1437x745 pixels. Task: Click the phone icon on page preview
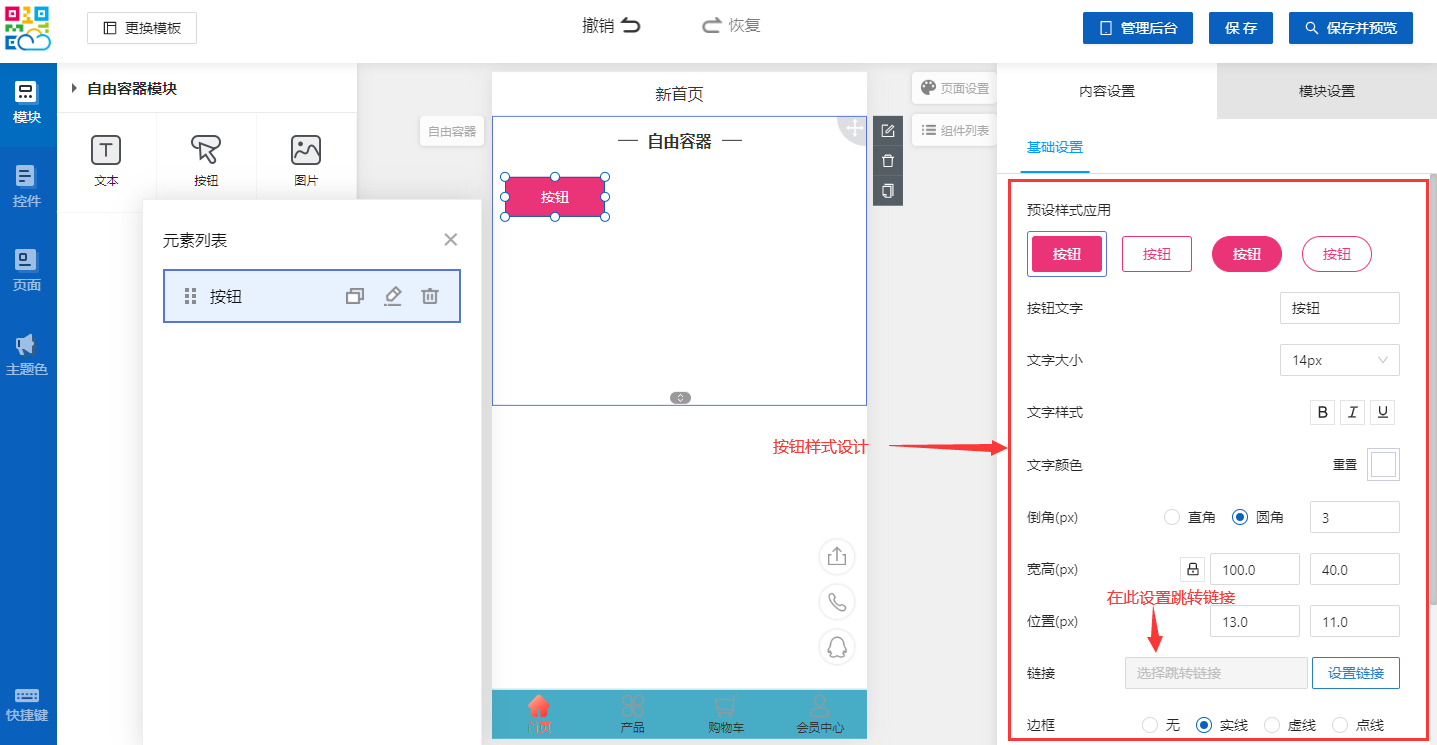tap(837, 602)
